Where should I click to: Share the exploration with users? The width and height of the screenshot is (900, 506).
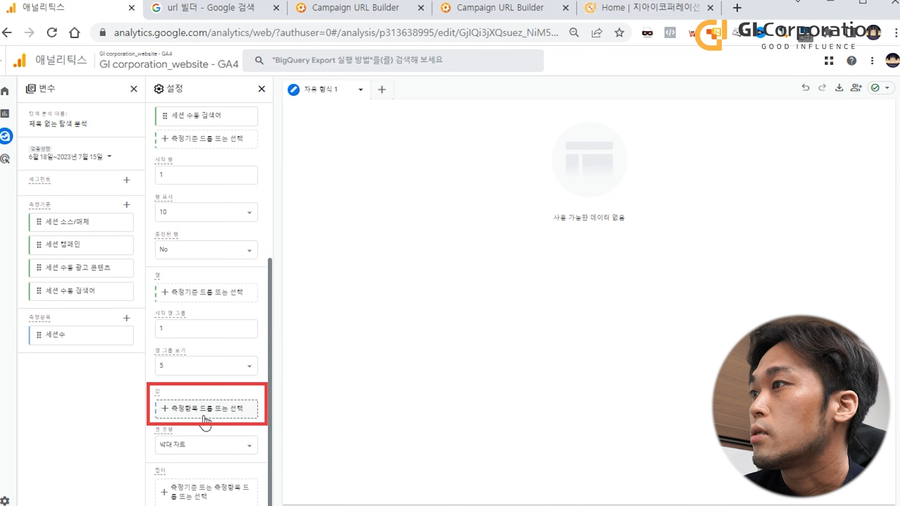[856, 88]
